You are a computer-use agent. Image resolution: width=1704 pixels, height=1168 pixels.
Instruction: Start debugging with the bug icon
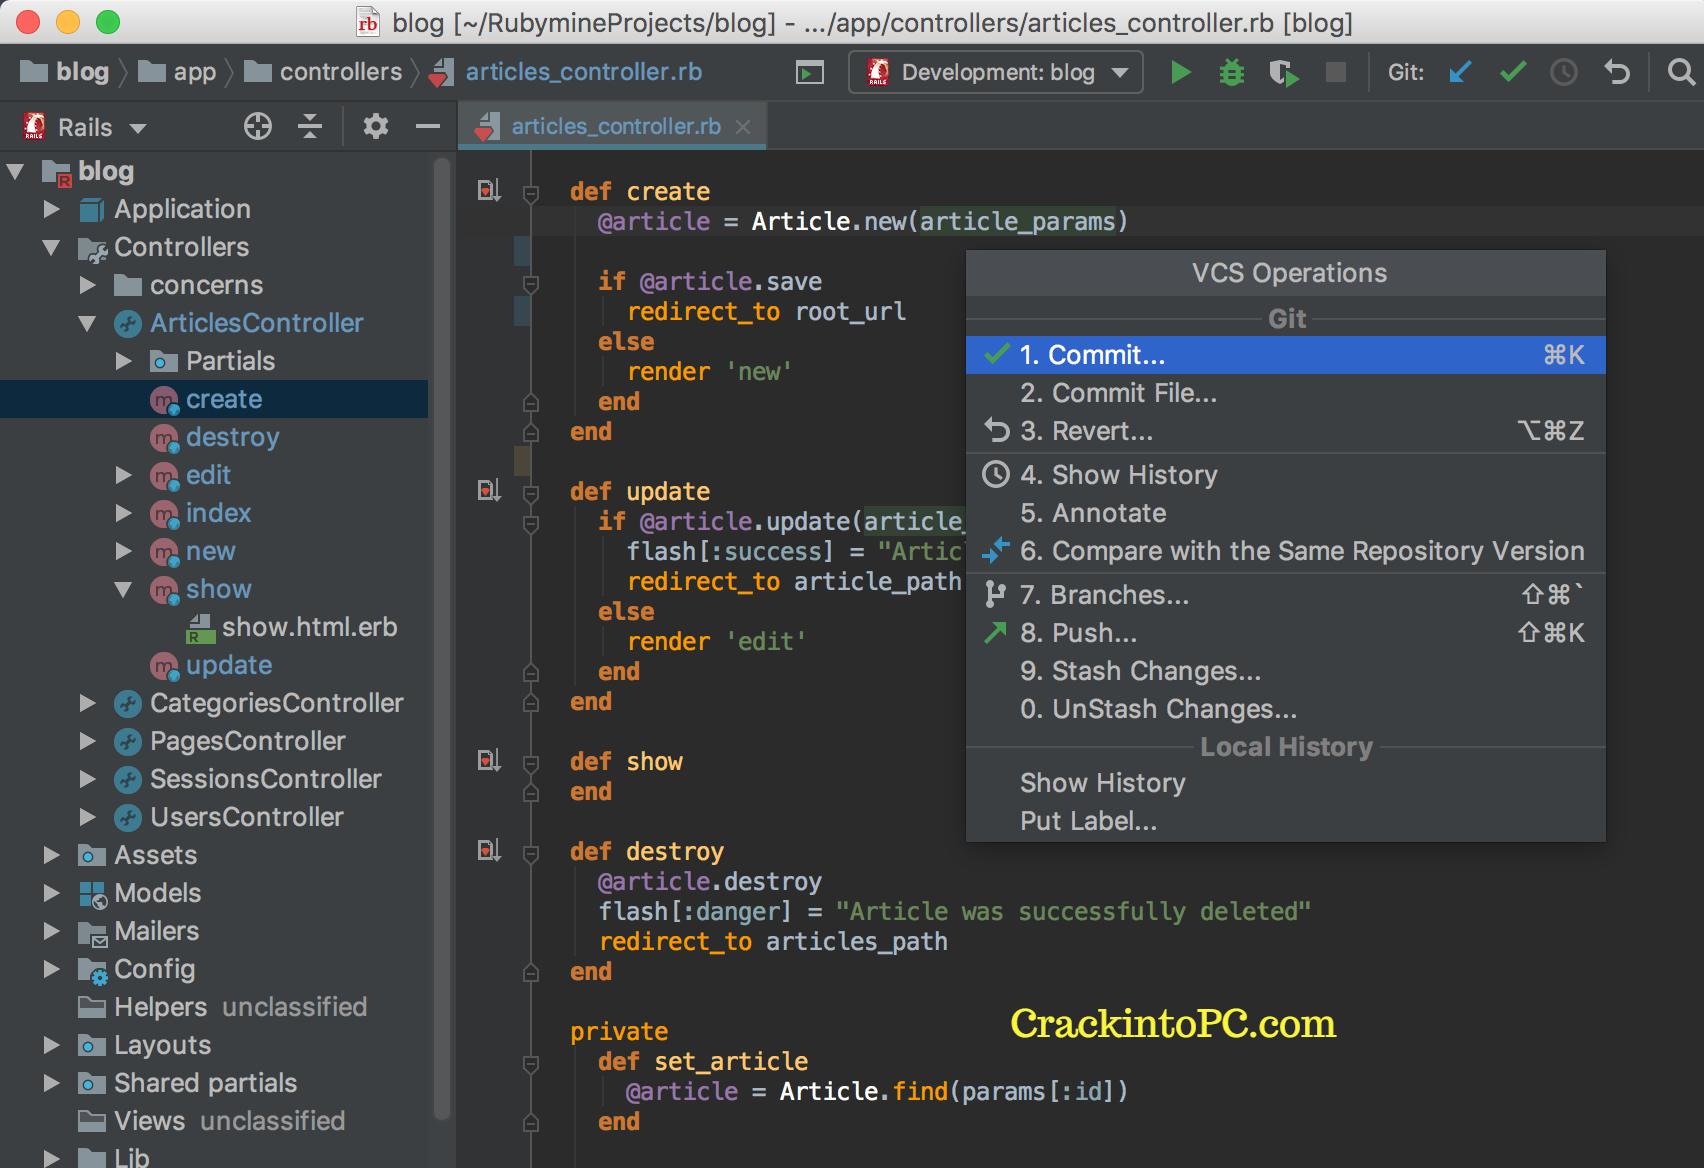click(x=1232, y=72)
